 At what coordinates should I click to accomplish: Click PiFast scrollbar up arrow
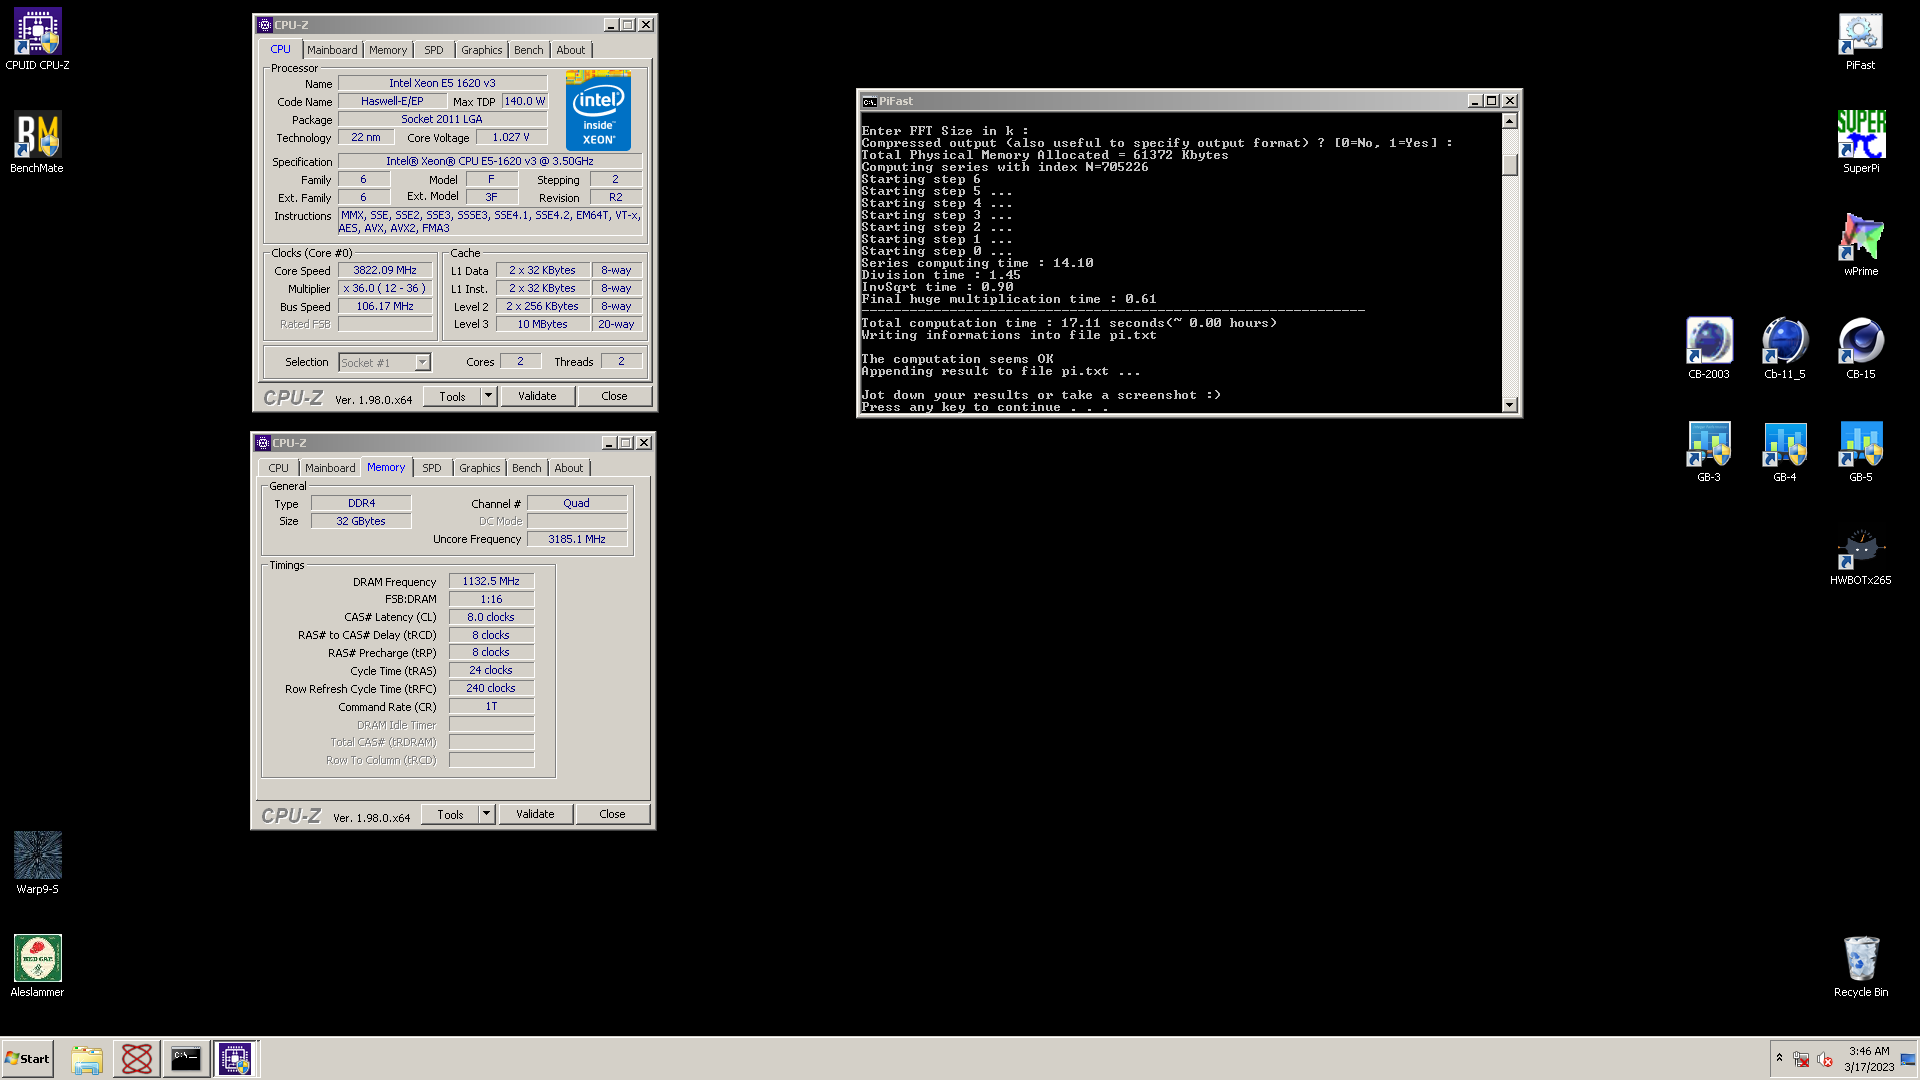coord(1509,121)
